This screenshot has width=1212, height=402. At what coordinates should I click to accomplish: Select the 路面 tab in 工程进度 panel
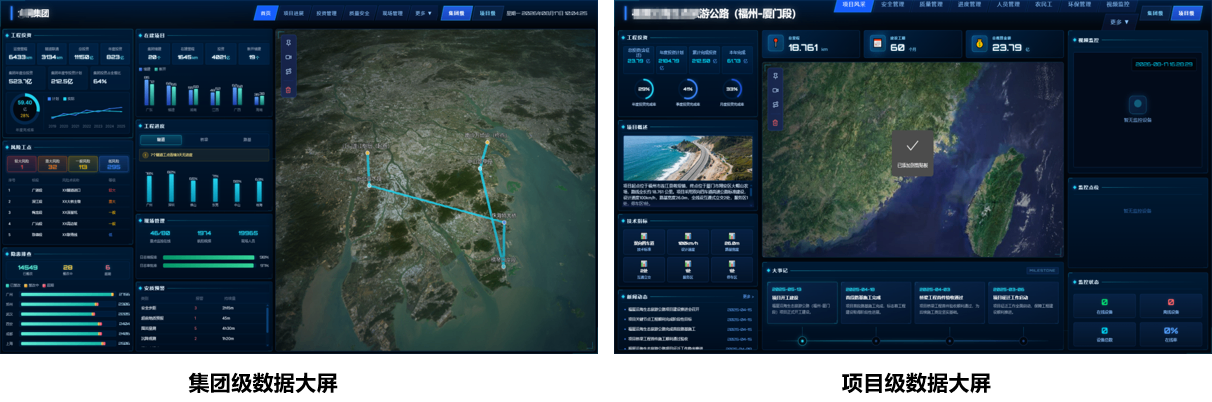[247, 140]
